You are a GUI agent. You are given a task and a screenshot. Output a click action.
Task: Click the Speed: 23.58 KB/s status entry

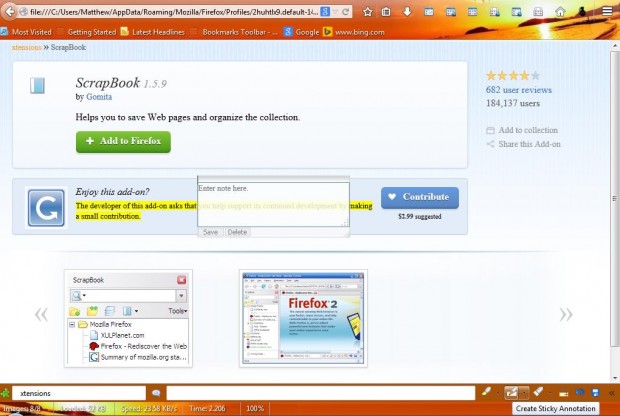click(x=149, y=408)
